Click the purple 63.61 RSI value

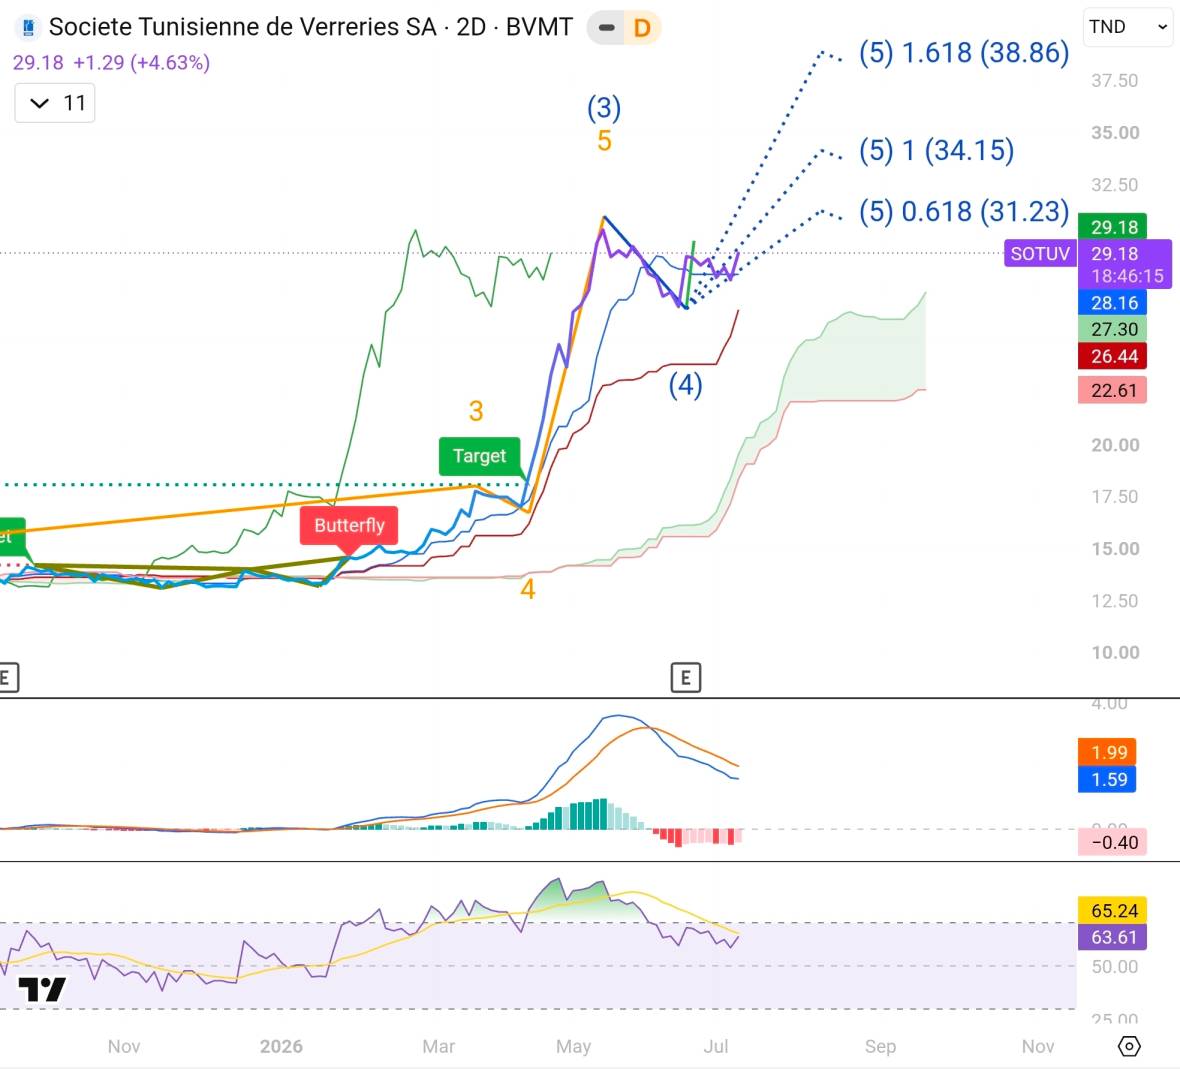pos(1113,937)
